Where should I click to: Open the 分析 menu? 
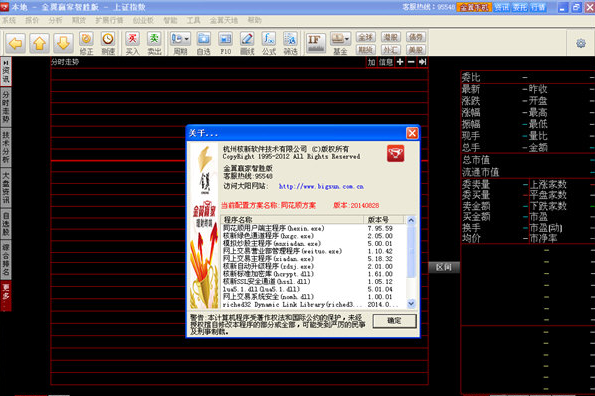click(x=55, y=20)
